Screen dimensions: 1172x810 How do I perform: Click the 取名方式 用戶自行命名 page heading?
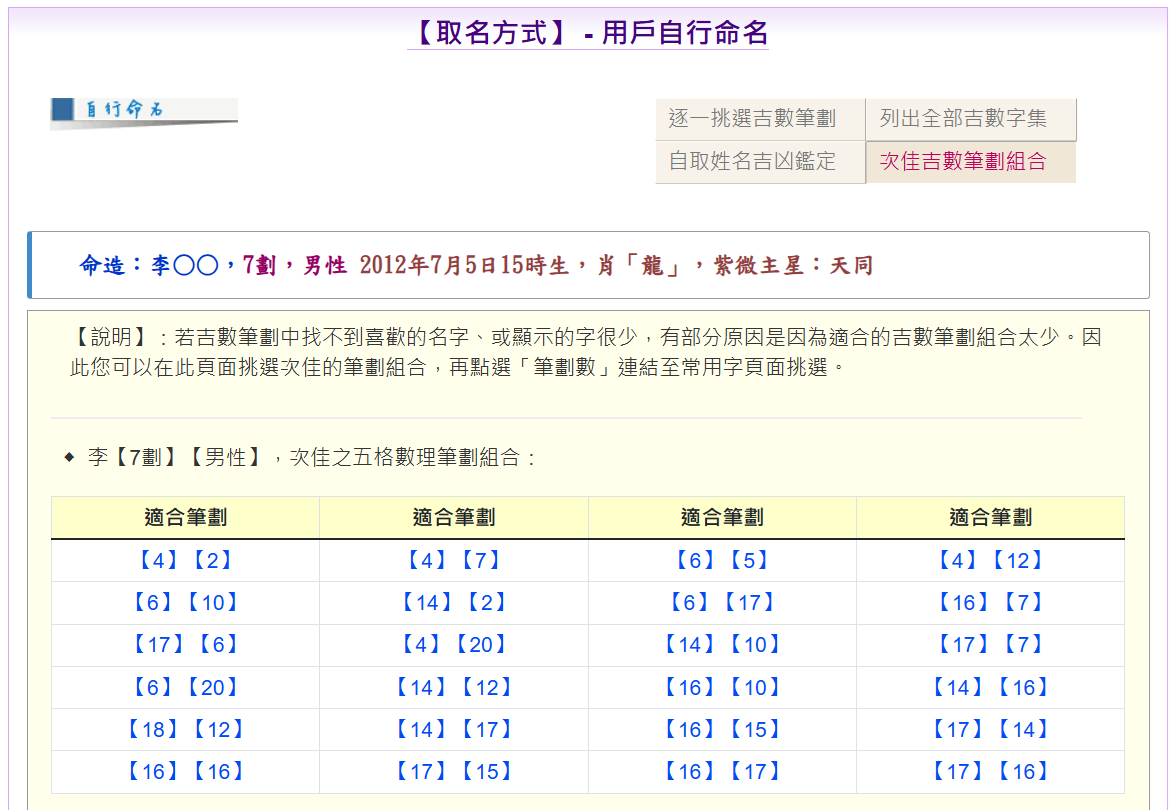(588, 33)
